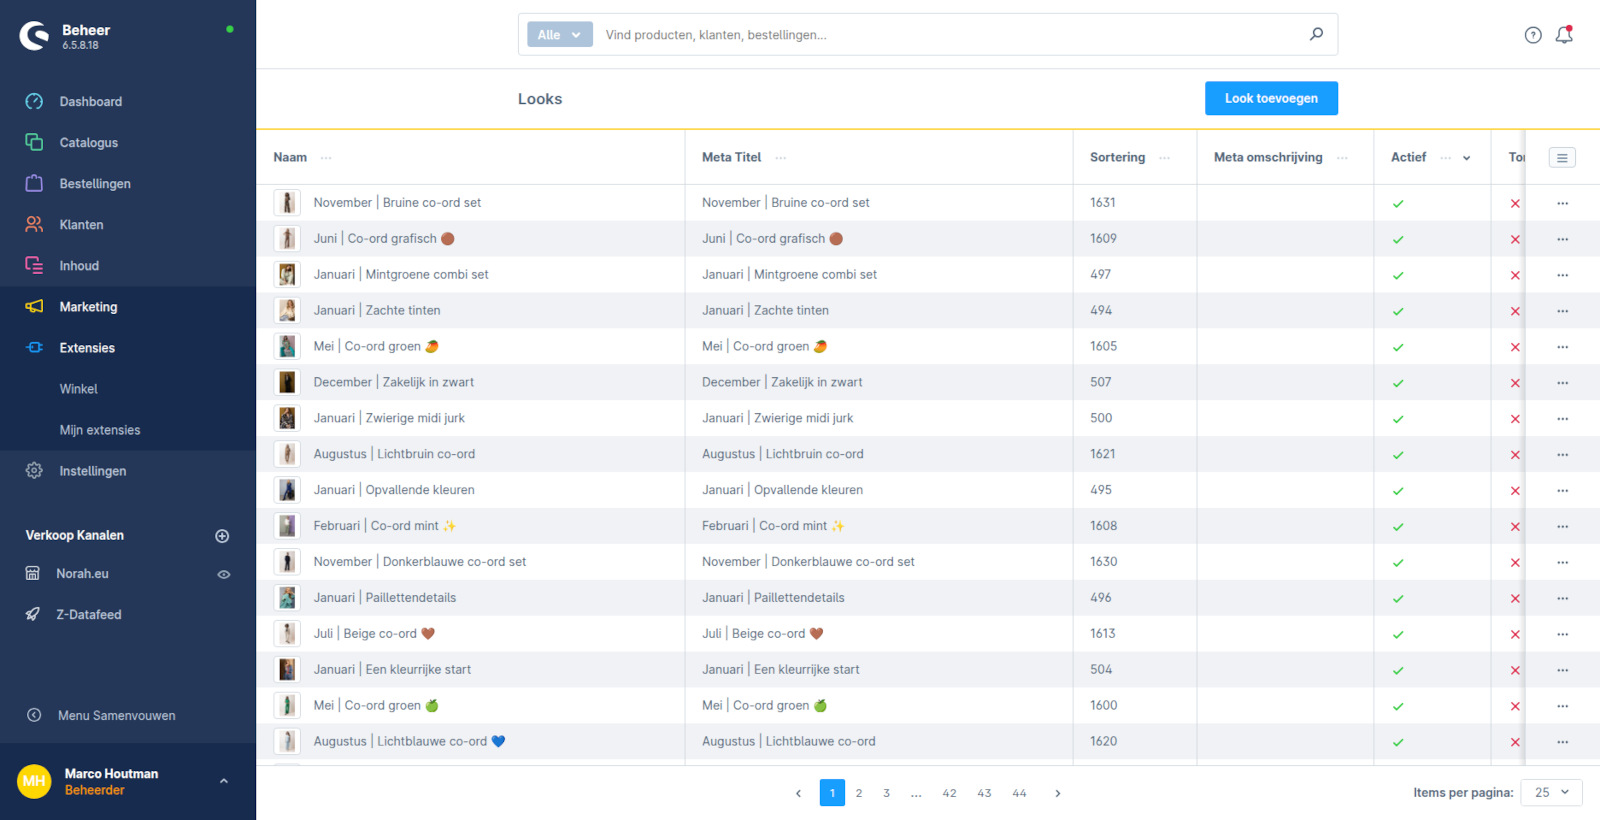Click the search magnifier icon
This screenshot has height=820, width=1600.
(x=1316, y=34)
